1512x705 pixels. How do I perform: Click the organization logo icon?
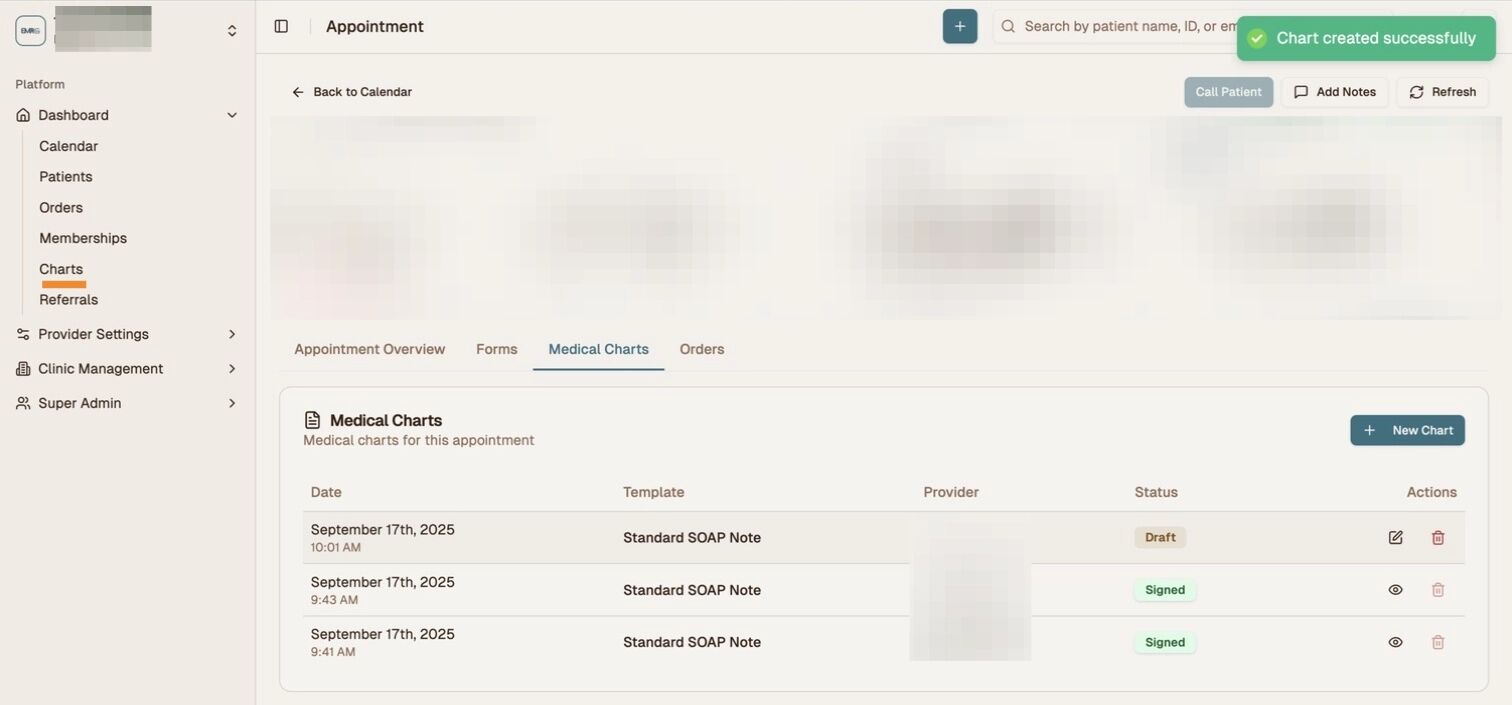[x=30, y=30]
